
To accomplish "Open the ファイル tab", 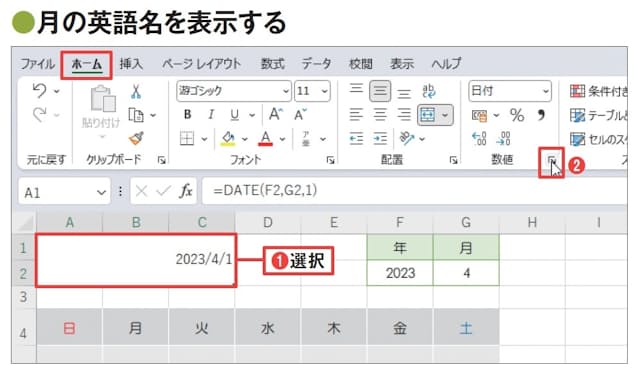I will pos(37,63).
